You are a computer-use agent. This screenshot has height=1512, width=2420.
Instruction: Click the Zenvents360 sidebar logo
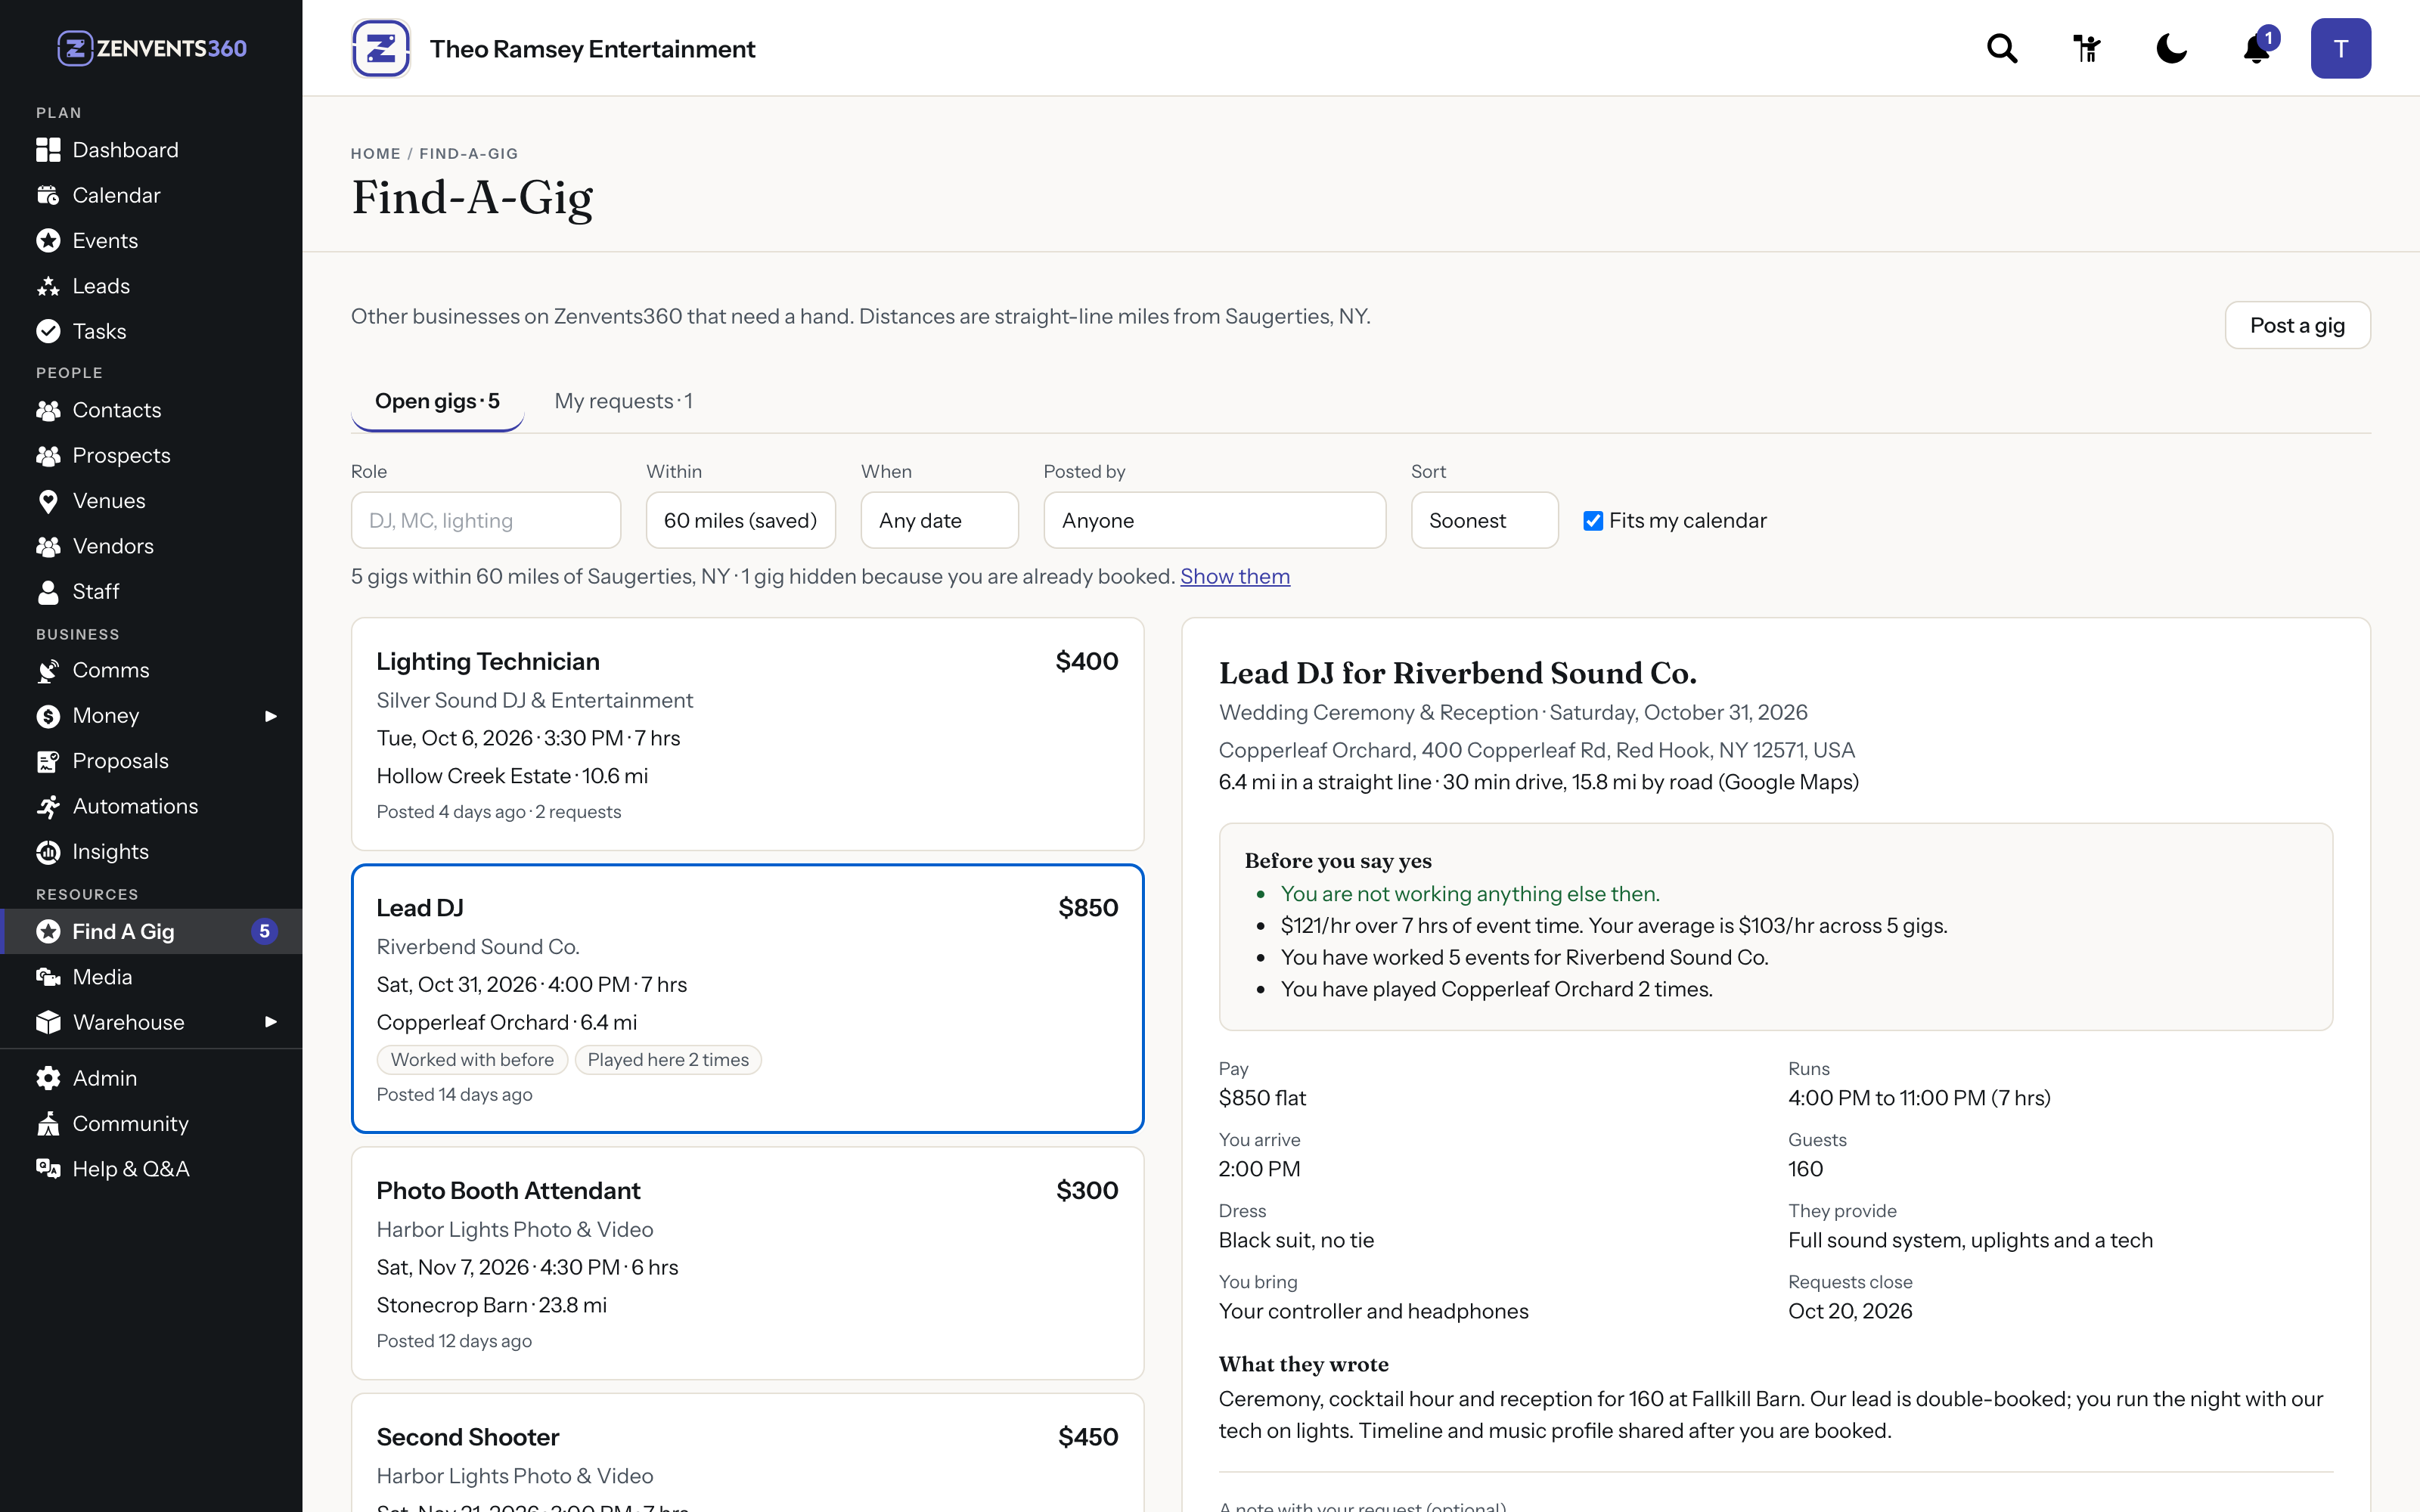pyautogui.click(x=151, y=48)
